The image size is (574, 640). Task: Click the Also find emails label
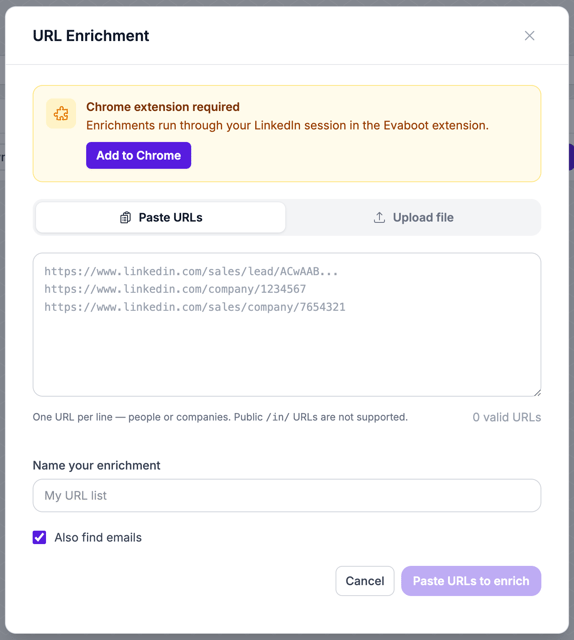point(98,538)
